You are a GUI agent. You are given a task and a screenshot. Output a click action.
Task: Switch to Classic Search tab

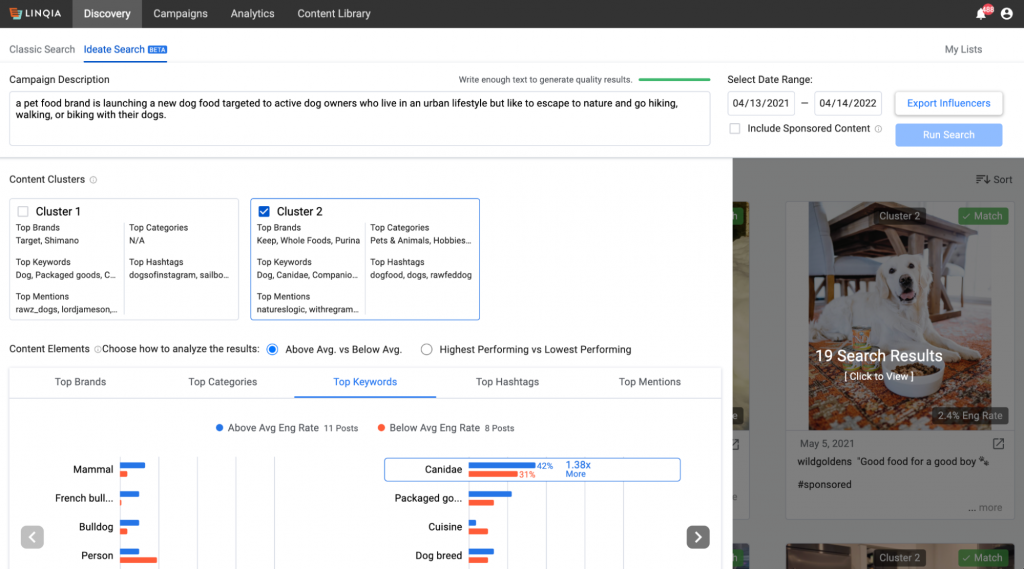pyautogui.click(x=42, y=50)
